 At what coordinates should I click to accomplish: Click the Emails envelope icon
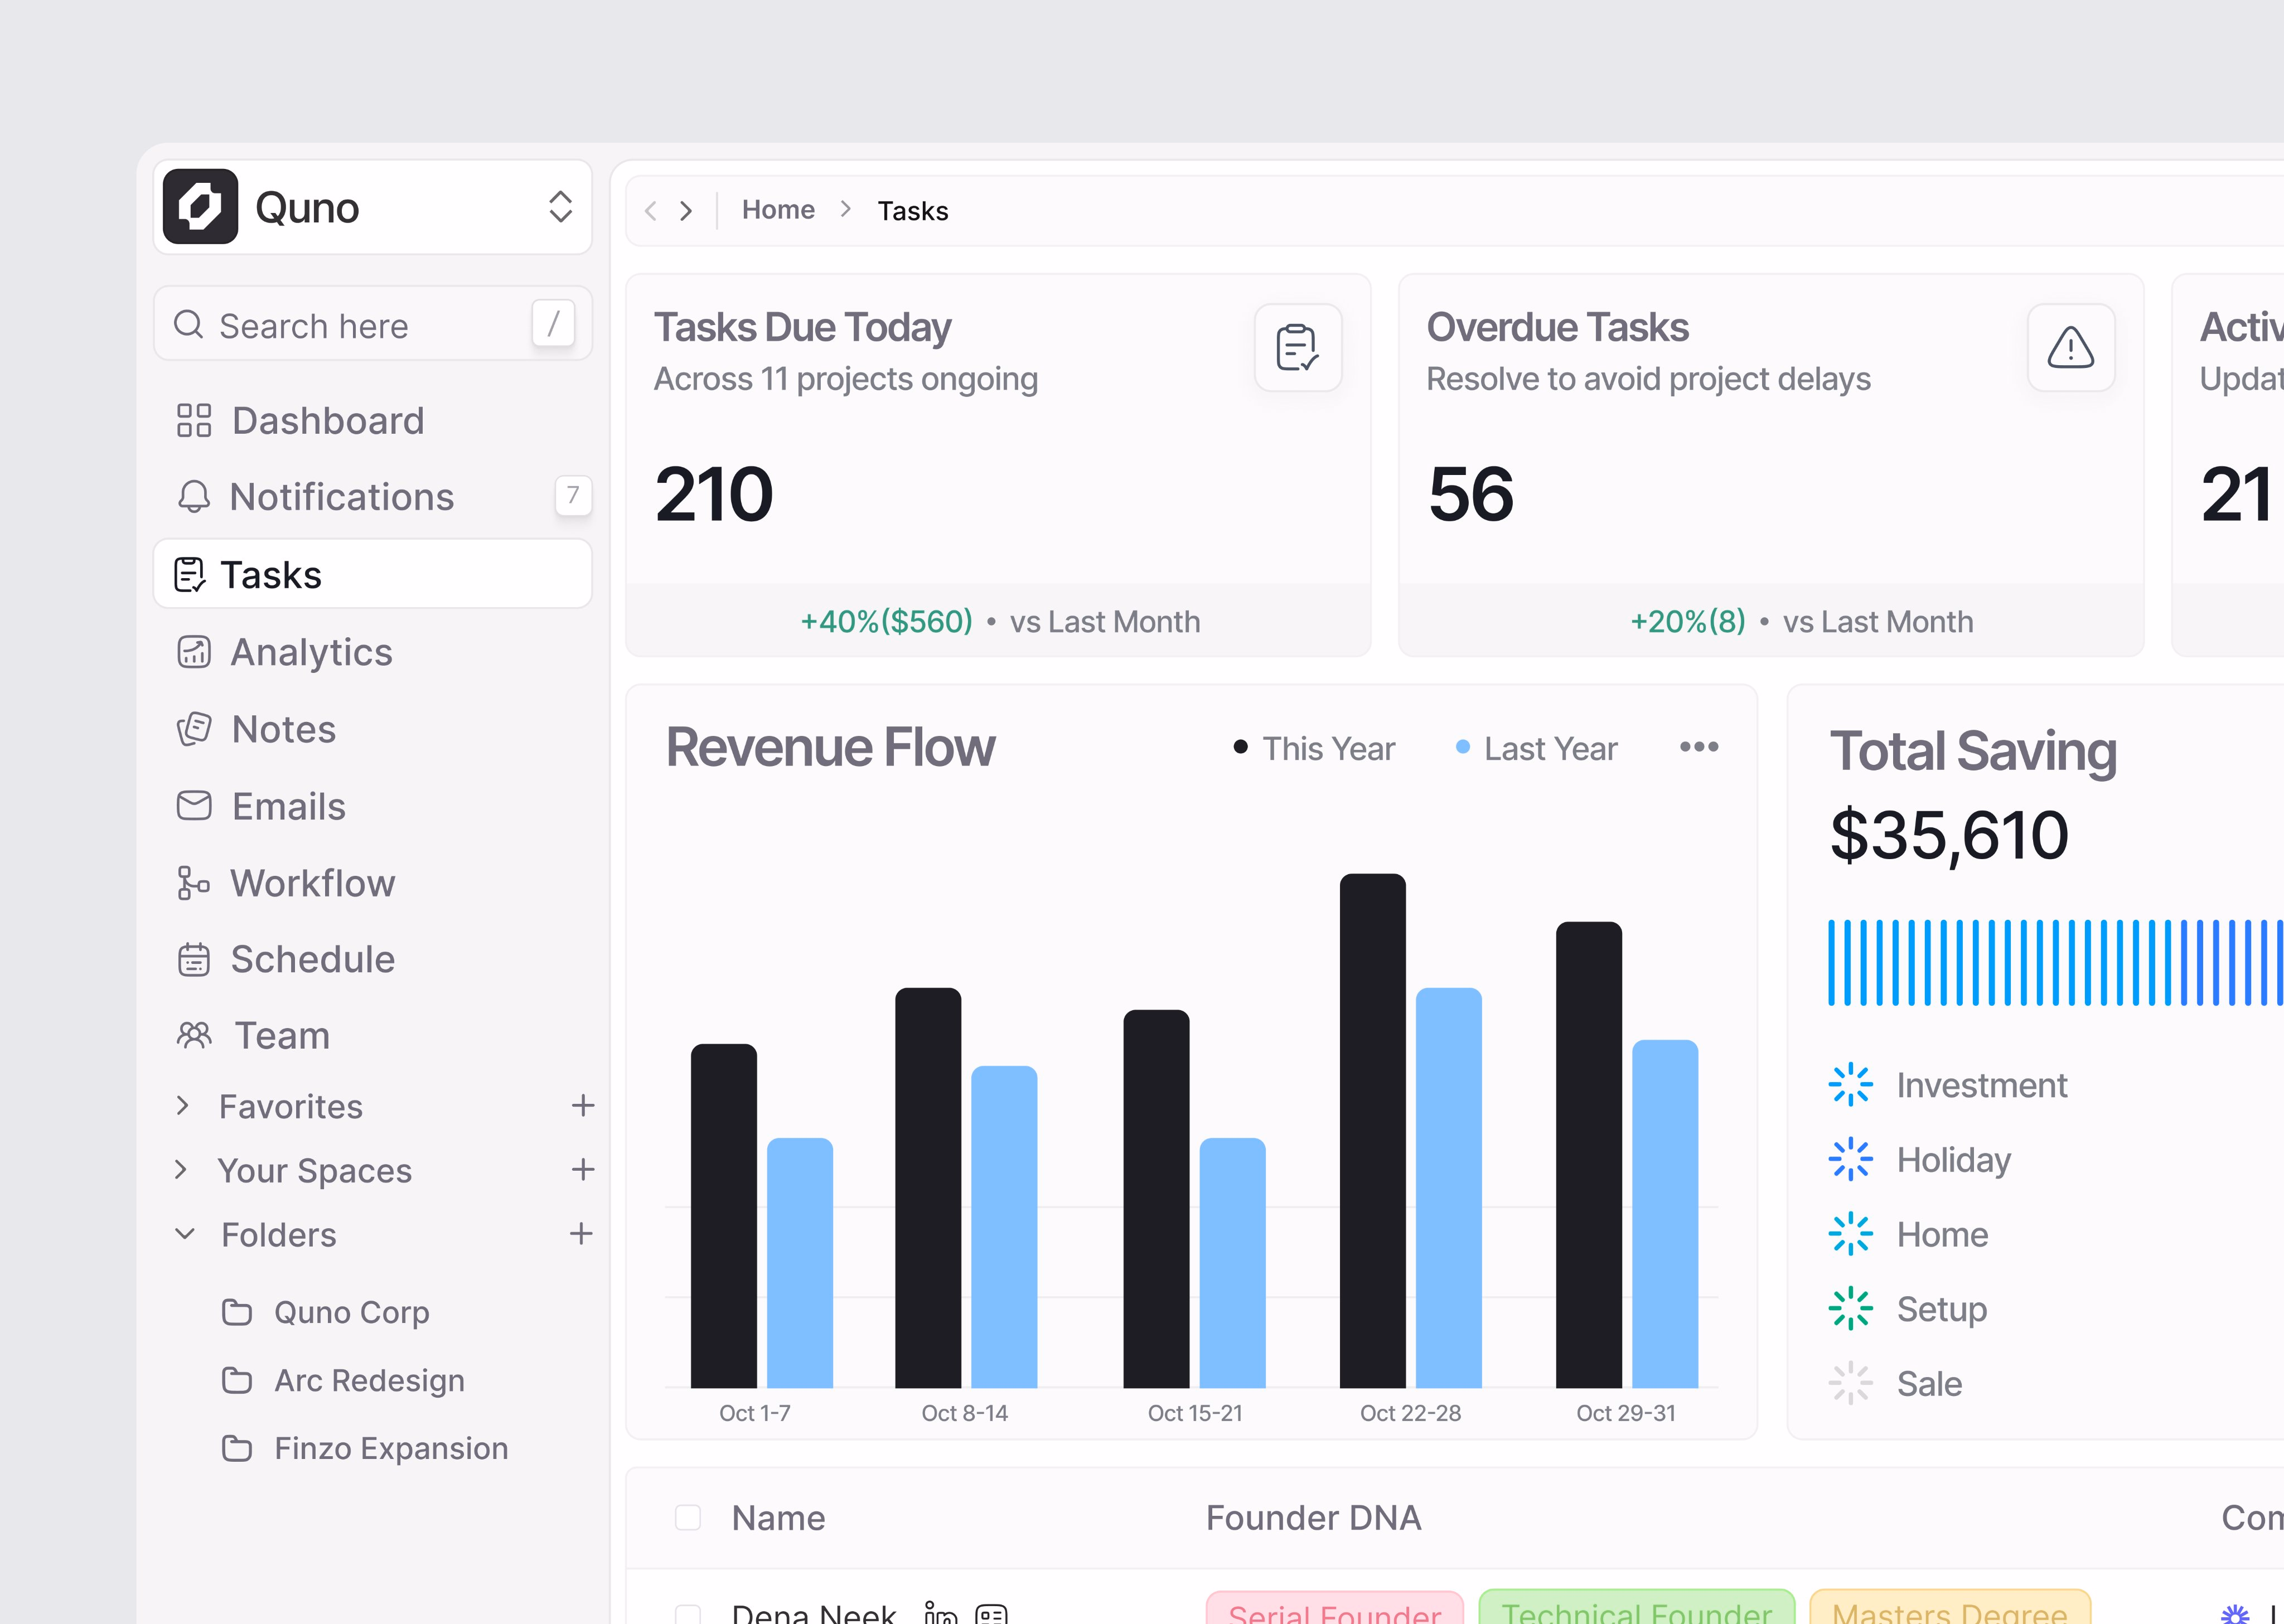click(x=194, y=806)
